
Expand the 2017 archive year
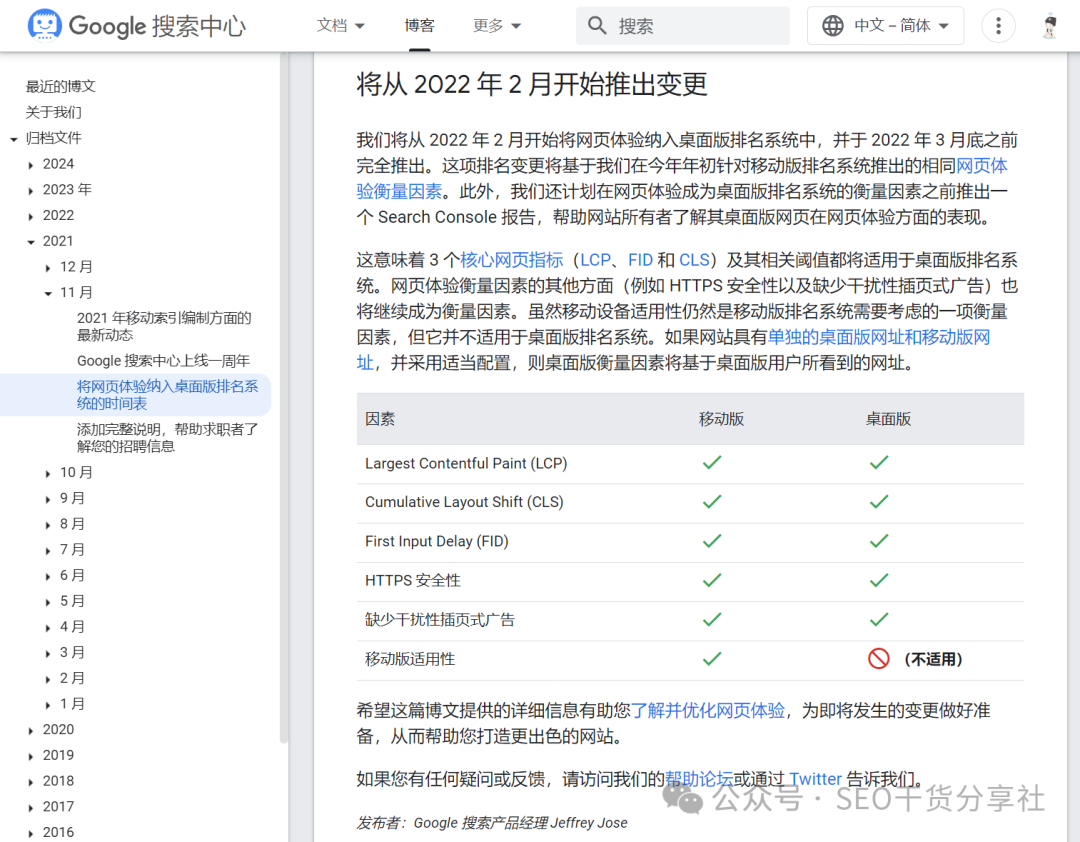pos(31,808)
